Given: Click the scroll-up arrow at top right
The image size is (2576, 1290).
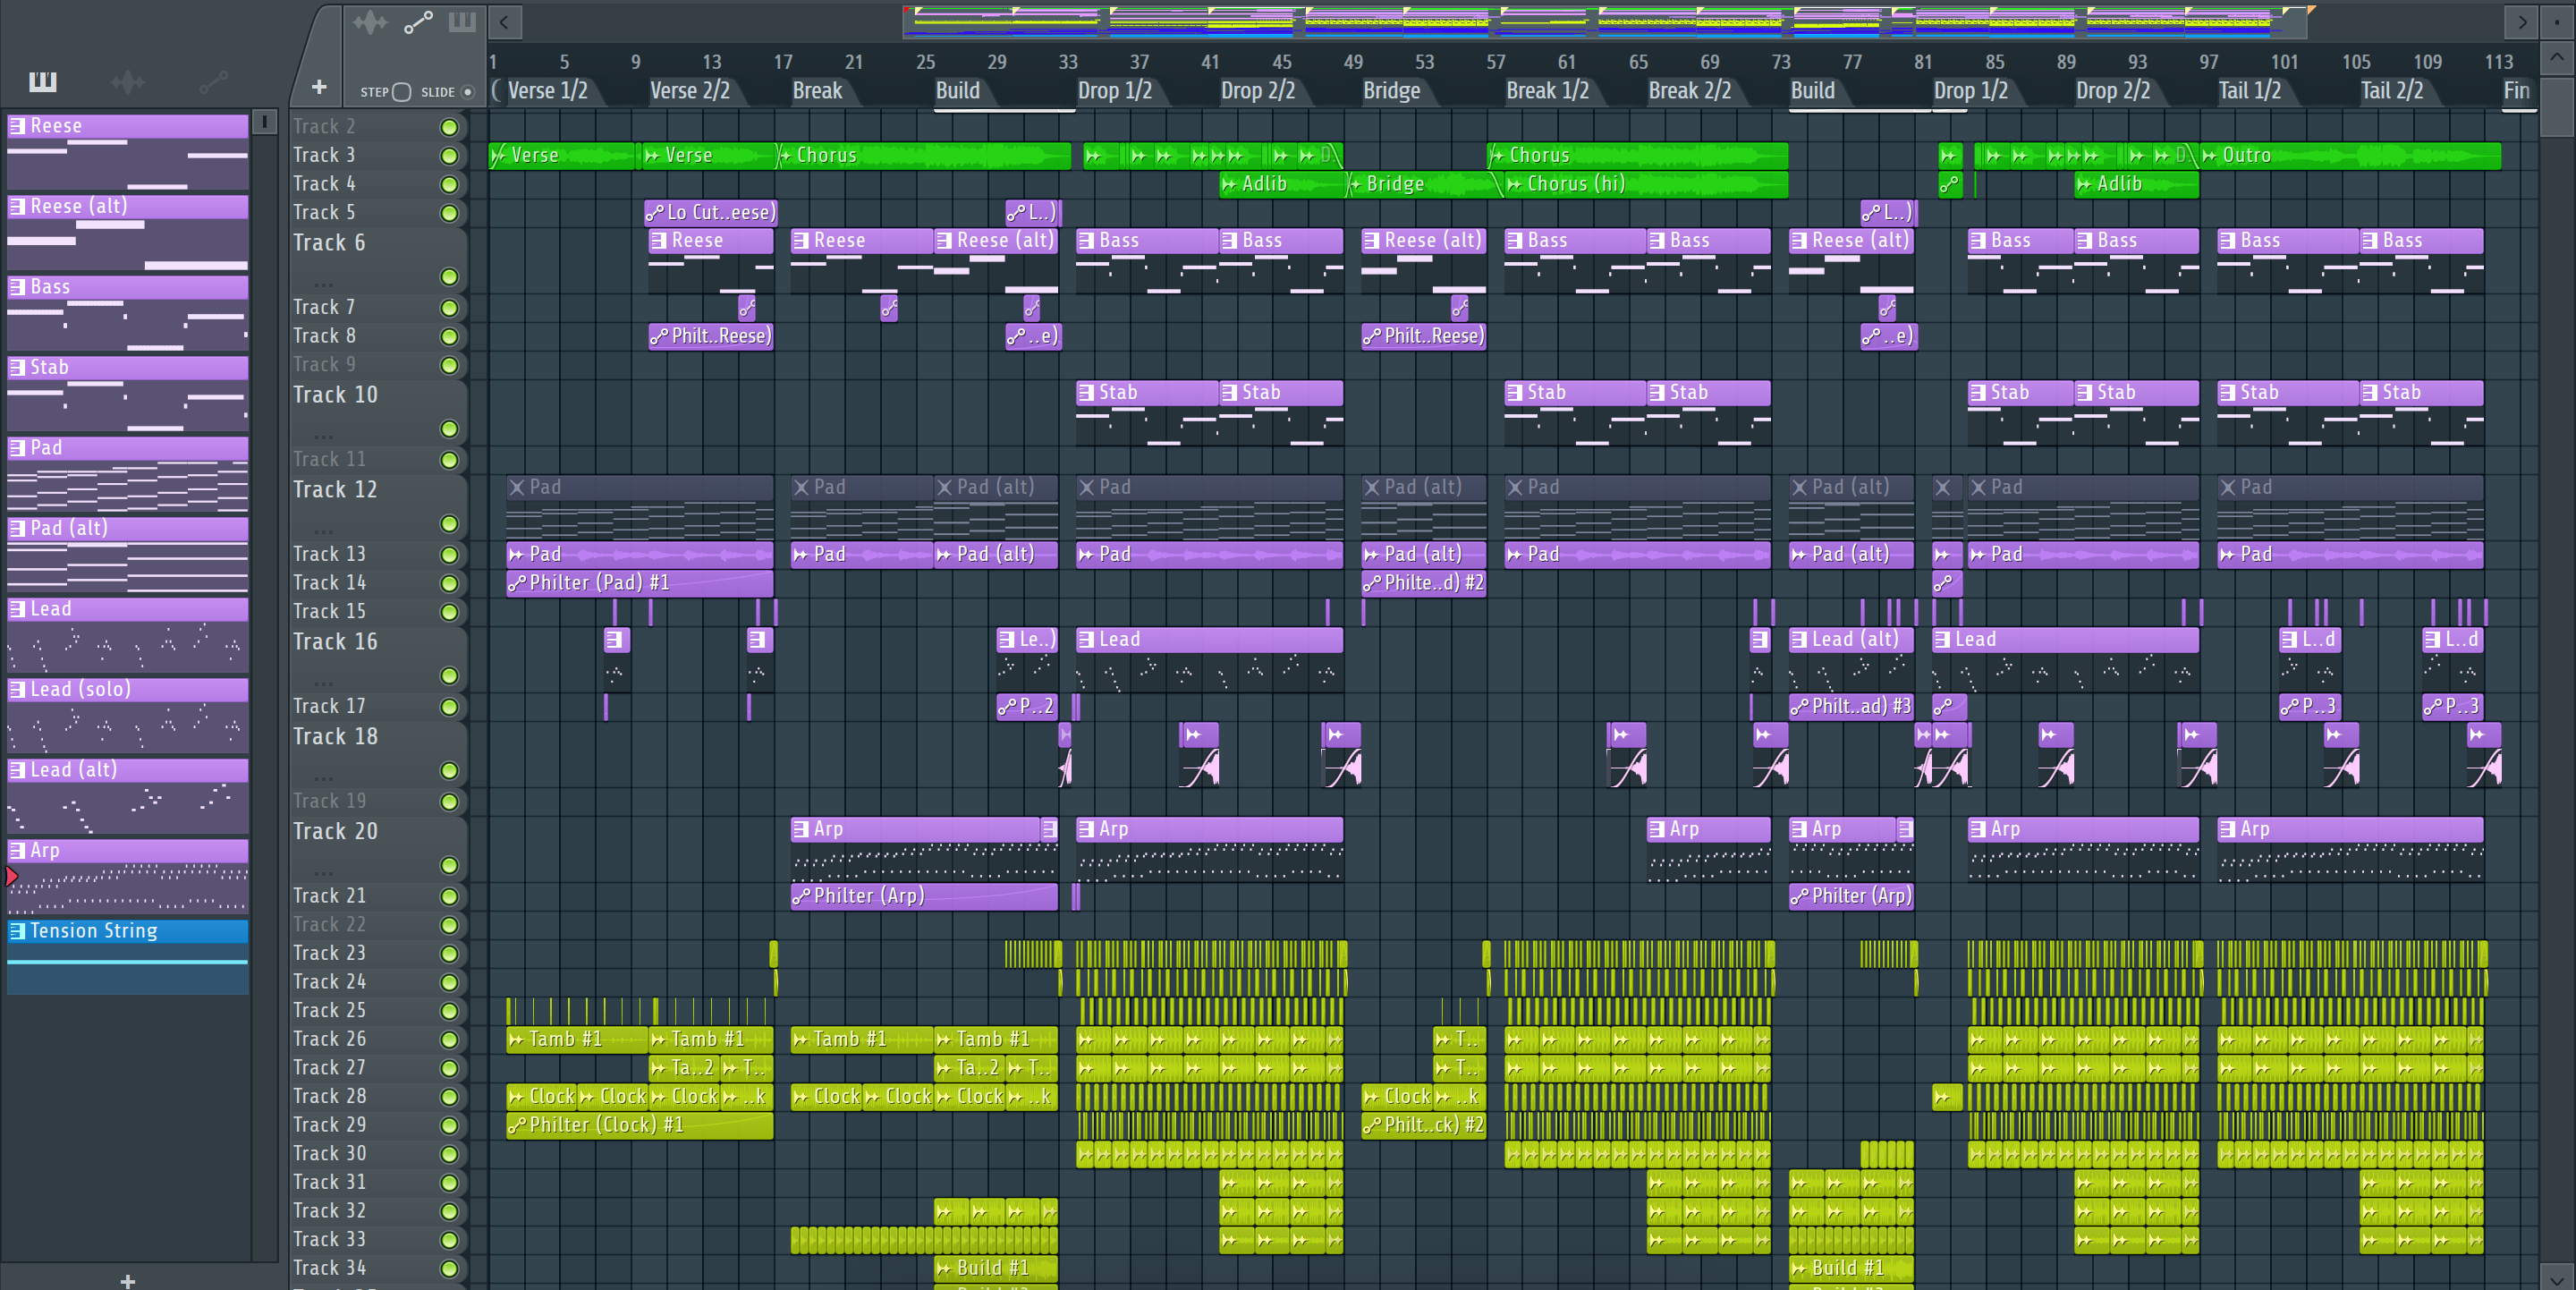Looking at the screenshot, I should [x=2556, y=57].
